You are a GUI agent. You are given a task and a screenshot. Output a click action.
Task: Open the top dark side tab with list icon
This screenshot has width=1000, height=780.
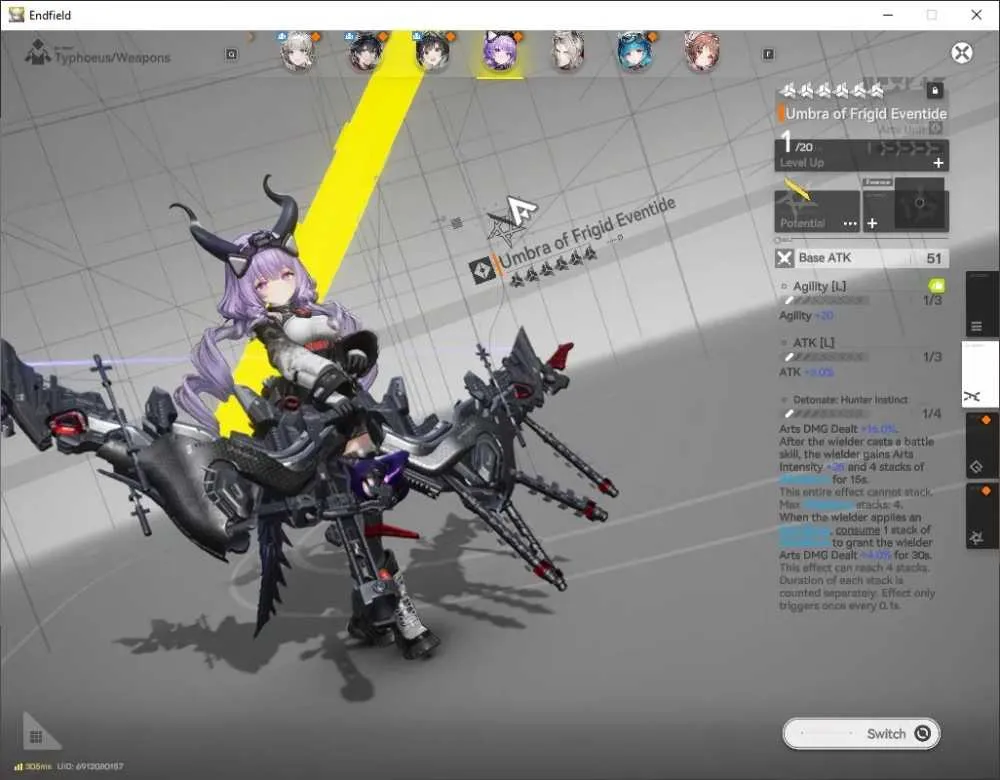tap(982, 305)
